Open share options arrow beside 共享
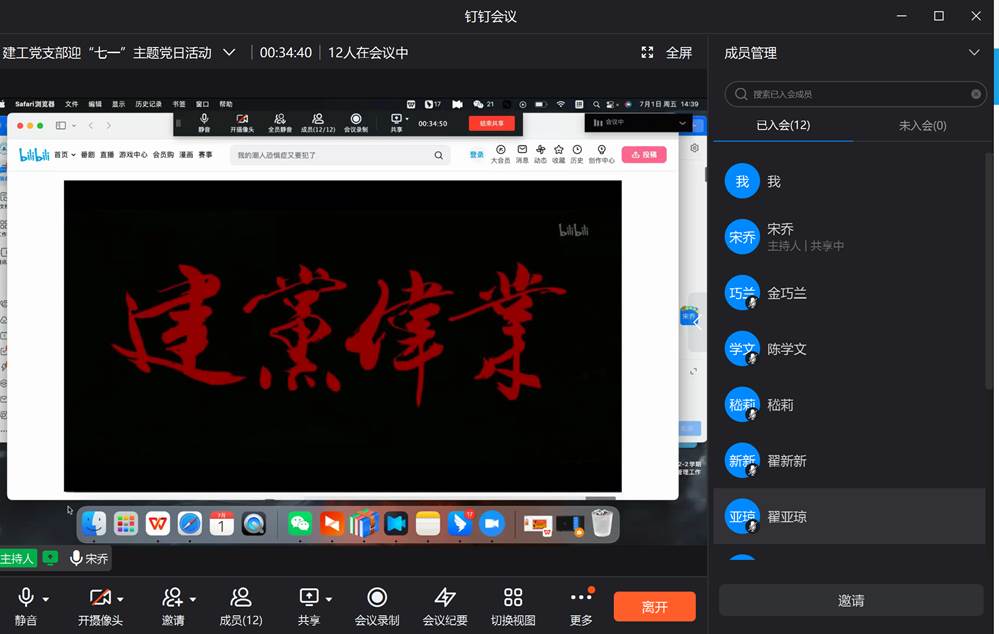Viewport: 999px width, 634px height. pos(329,599)
